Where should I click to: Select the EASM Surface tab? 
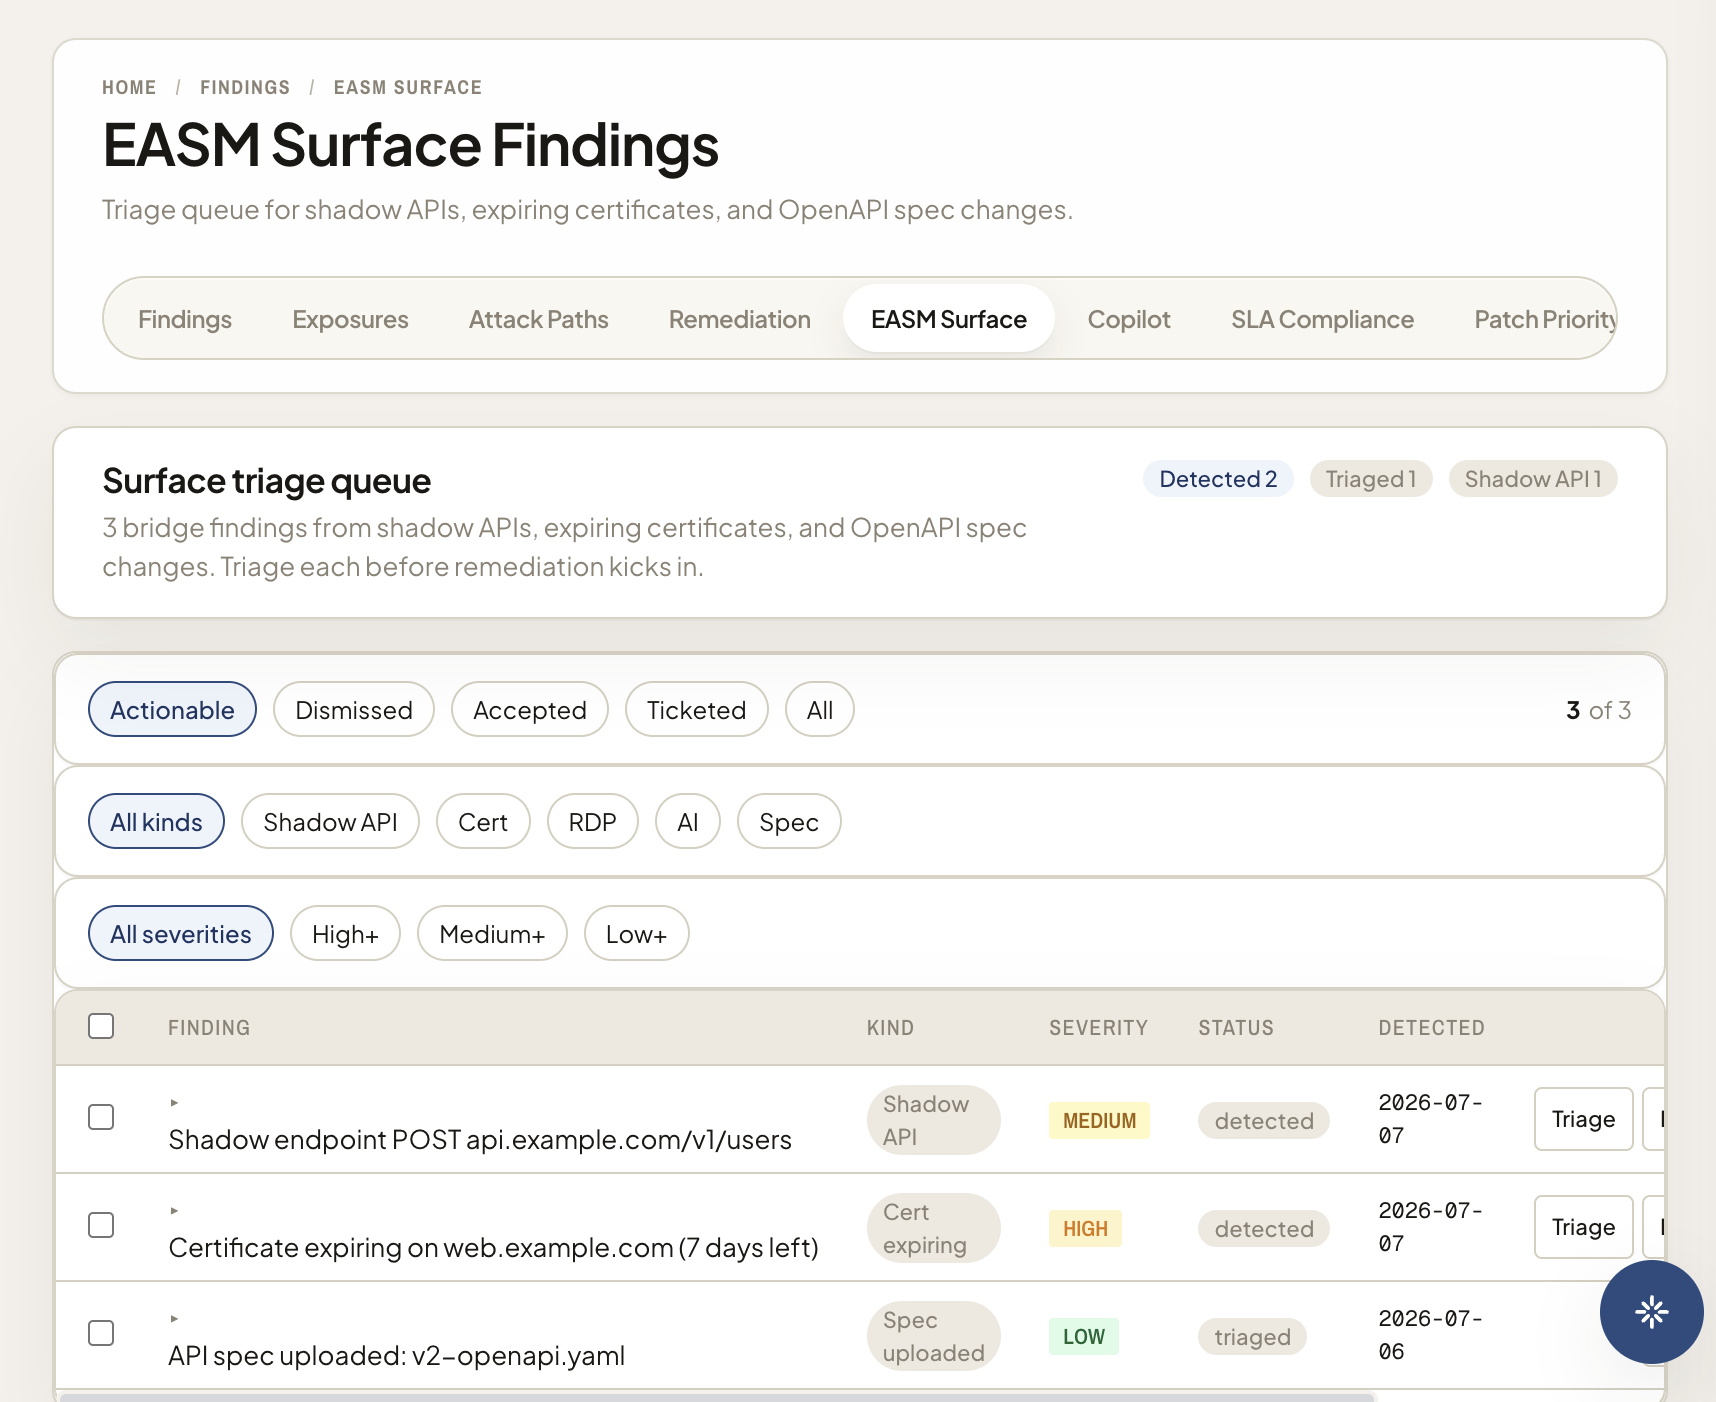pos(948,319)
